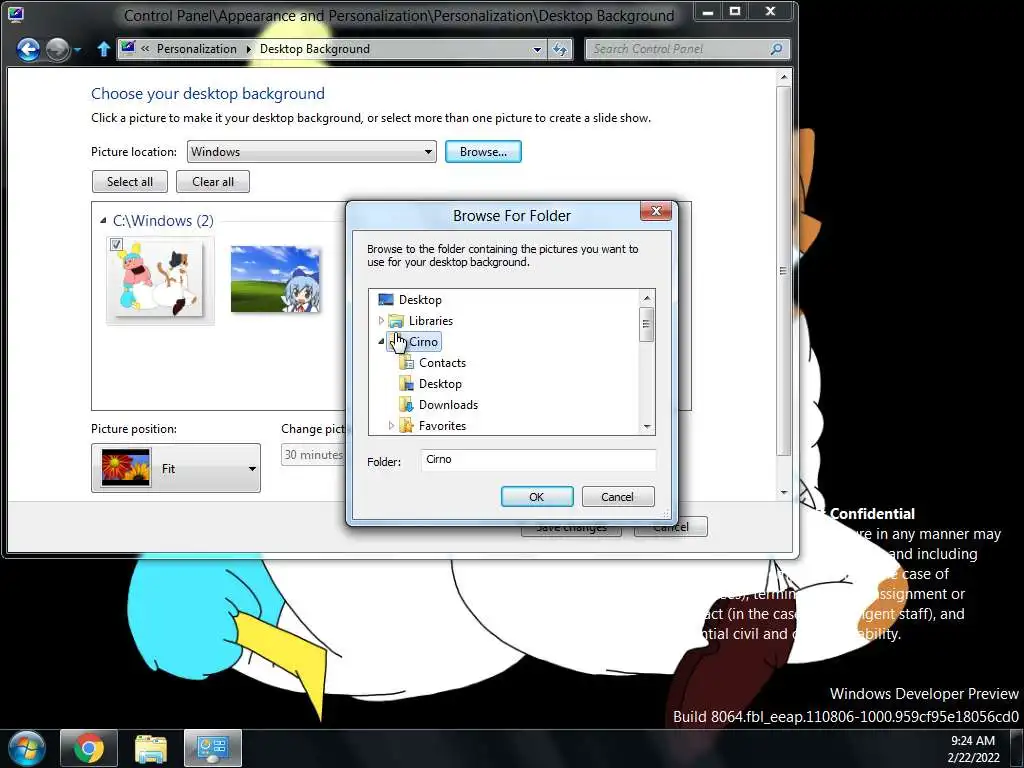Click the taskbar clock 9:24 AM

tap(972, 741)
